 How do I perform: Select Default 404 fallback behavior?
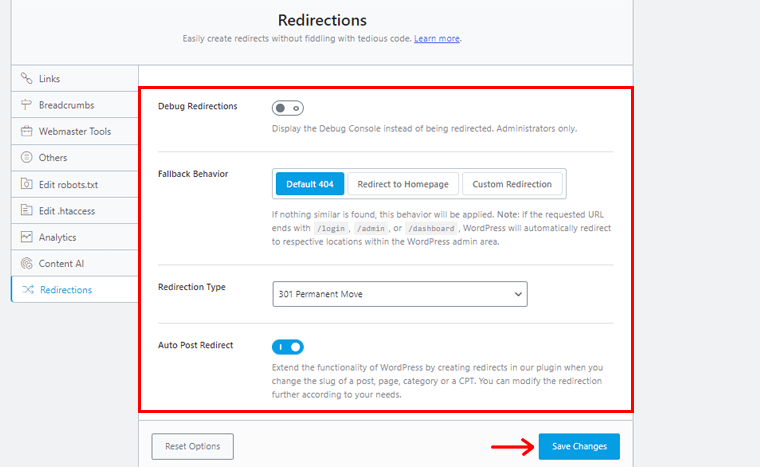(x=310, y=184)
